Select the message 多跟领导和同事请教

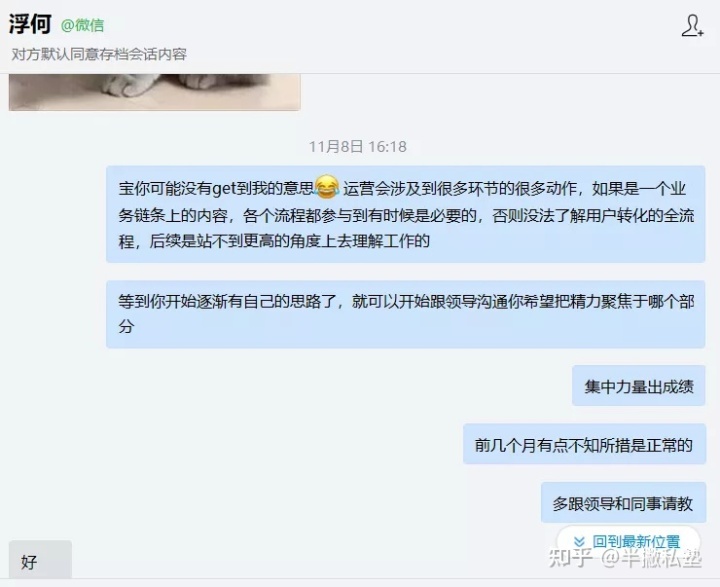point(623,502)
